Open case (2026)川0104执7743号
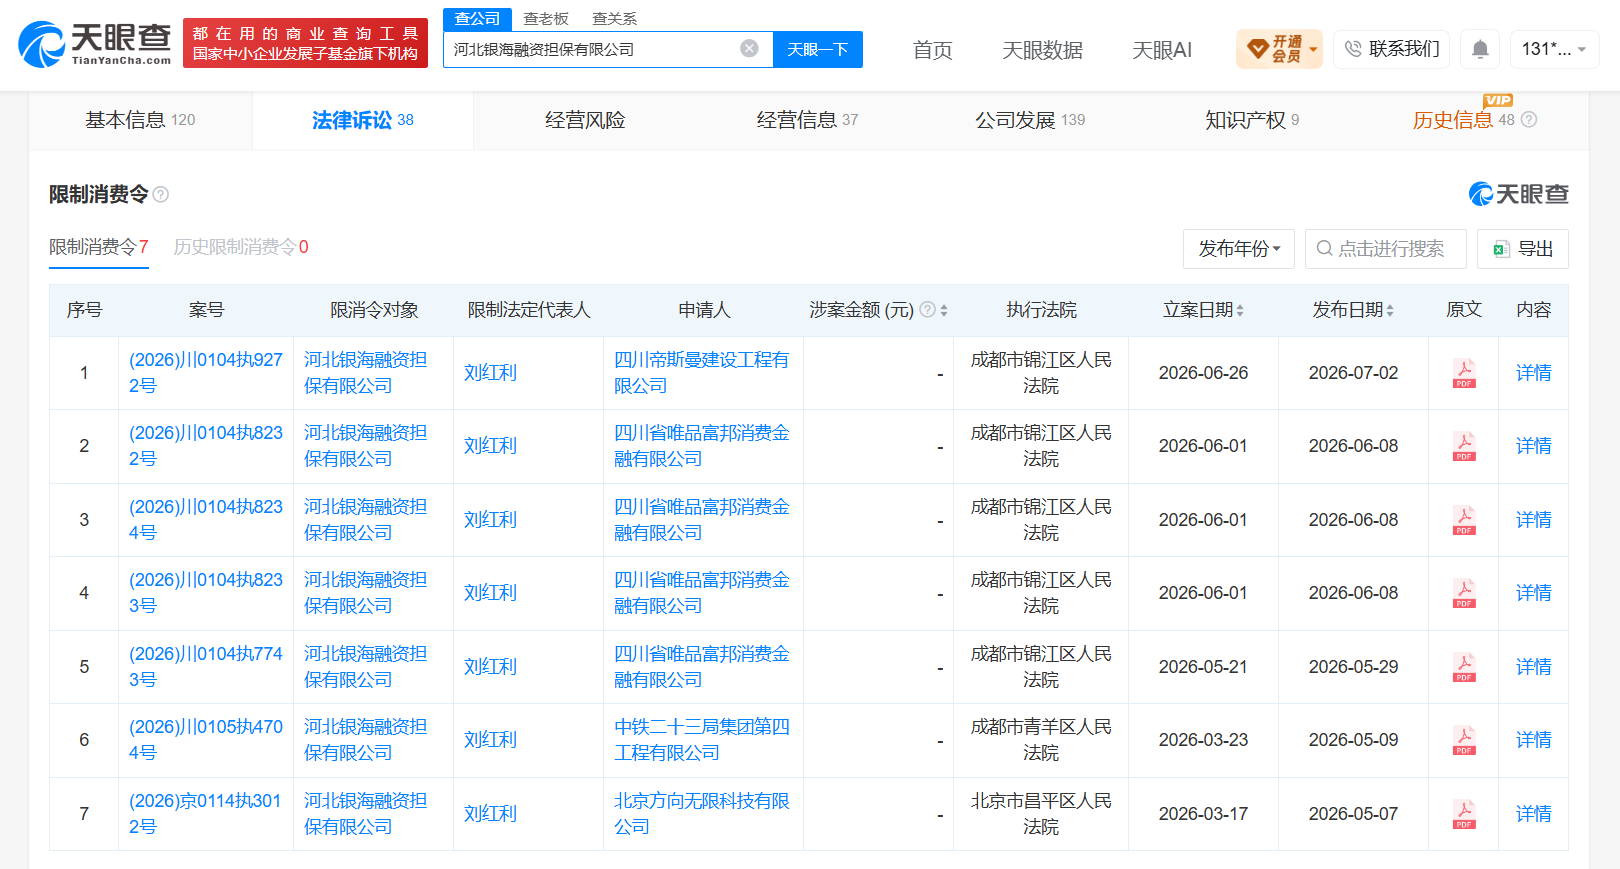This screenshot has width=1620, height=869. [x=205, y=667]
